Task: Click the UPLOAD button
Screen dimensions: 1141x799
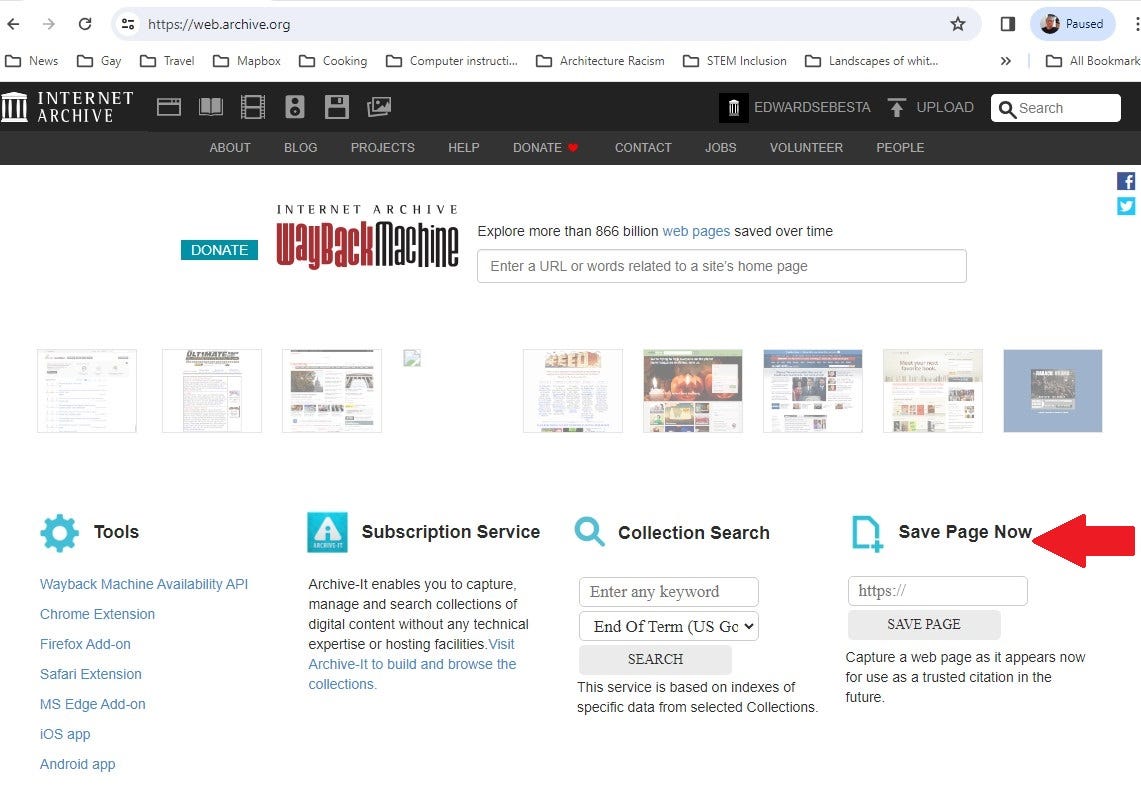Action: coord(931,108)
